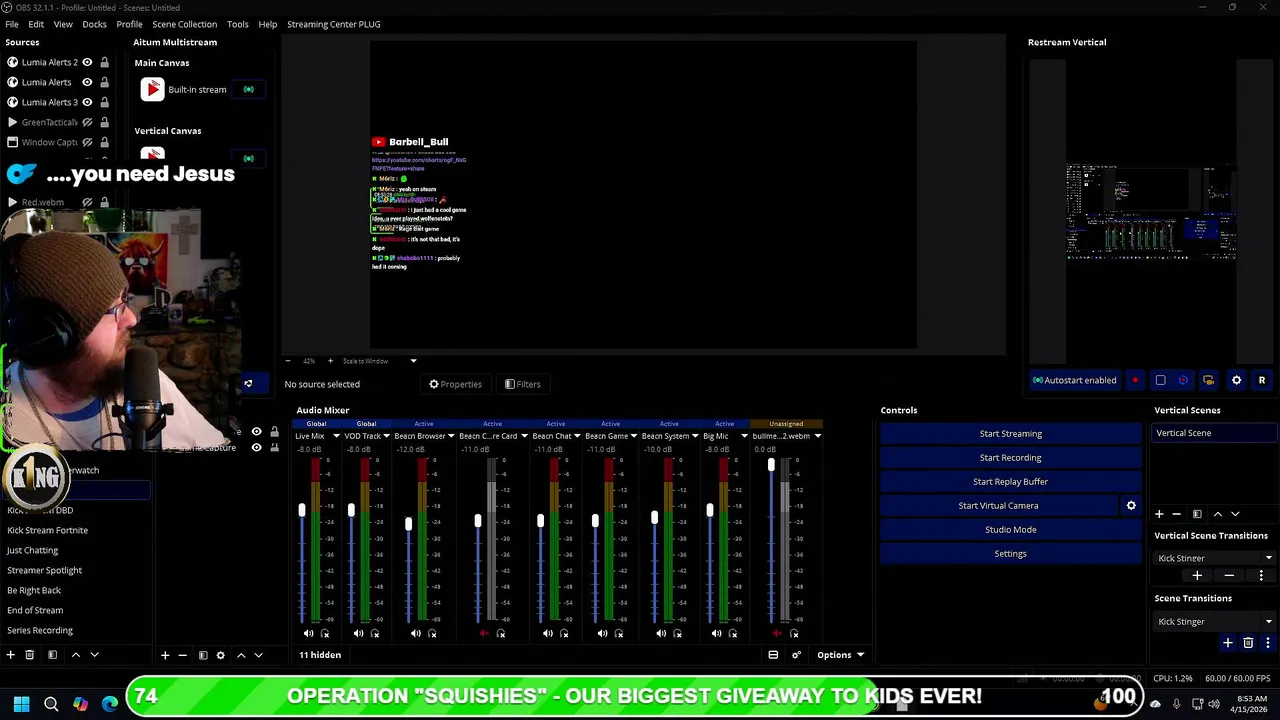The height and width of the screenshot is (720, 1280).
Task: Expand Vertical Scene Transitions Kick Stinger dropdown
Action: pyautogui.click(x=1268, y=559)
